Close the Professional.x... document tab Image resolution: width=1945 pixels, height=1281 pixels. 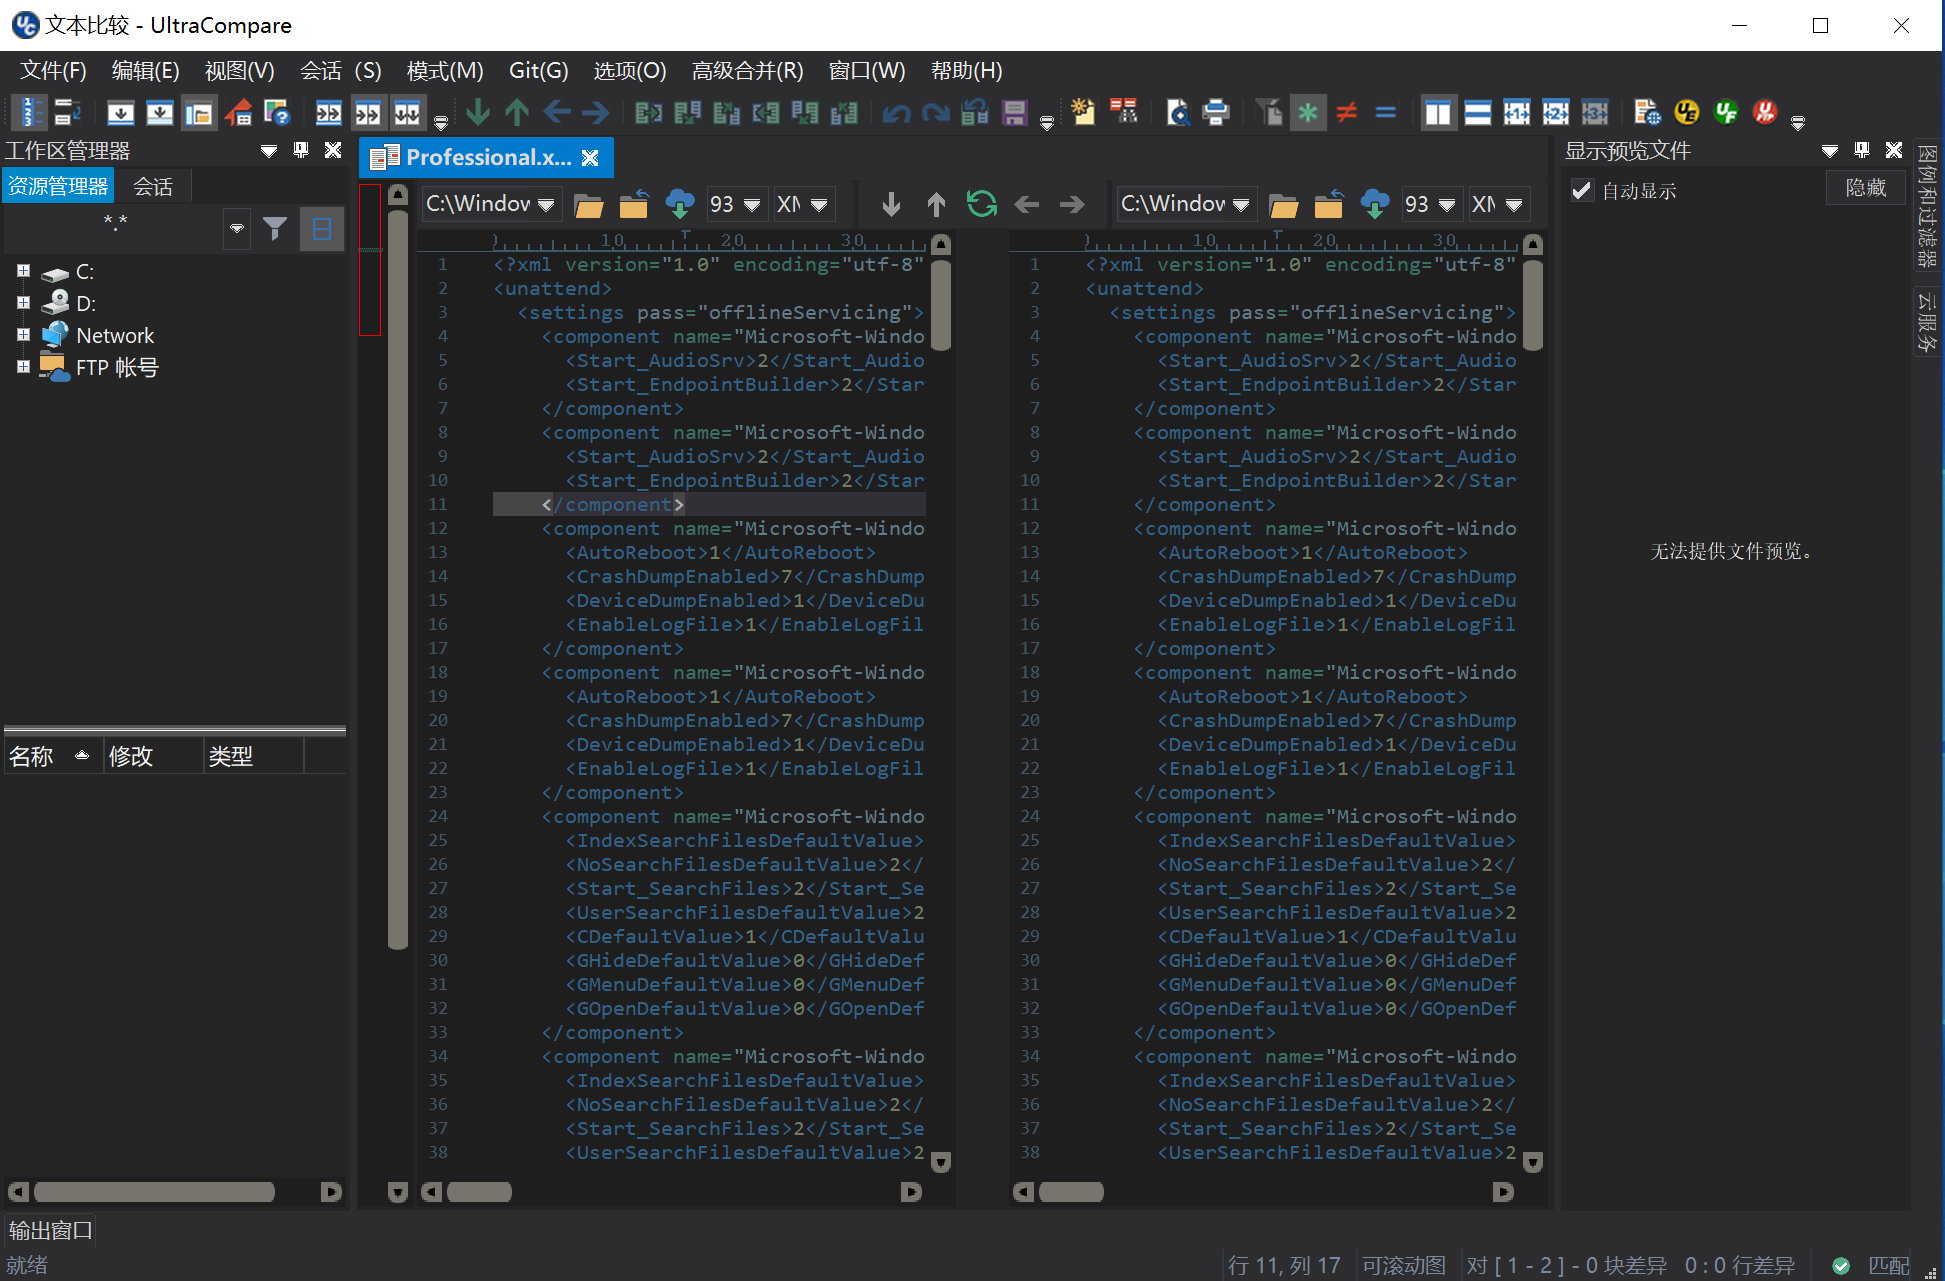pyautogui.click(x=590, y=158)
